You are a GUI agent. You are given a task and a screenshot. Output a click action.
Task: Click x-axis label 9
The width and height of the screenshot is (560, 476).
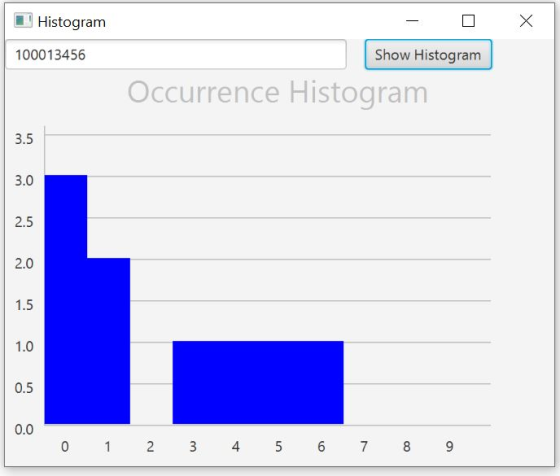[450, 446]
